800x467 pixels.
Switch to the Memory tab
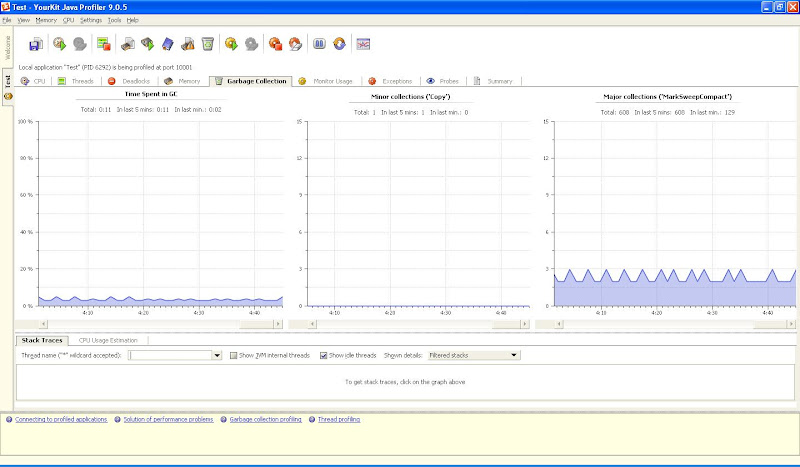point(183,81)
